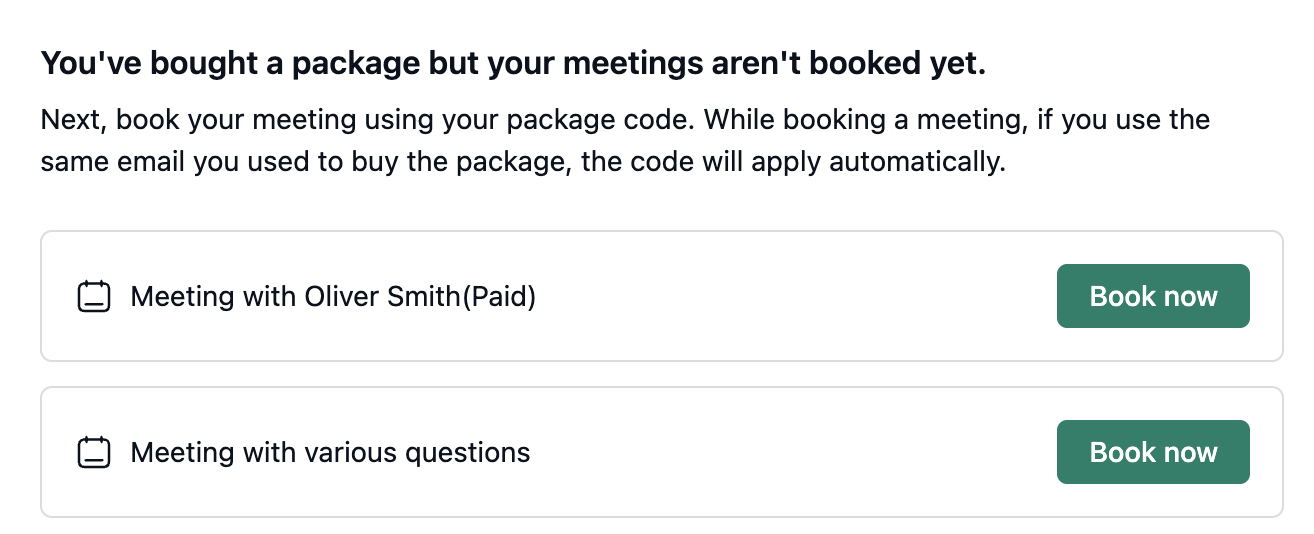The image size is (1314, 534).
Task: Click the "You've bought a package" heading
Action: point(512,64)
